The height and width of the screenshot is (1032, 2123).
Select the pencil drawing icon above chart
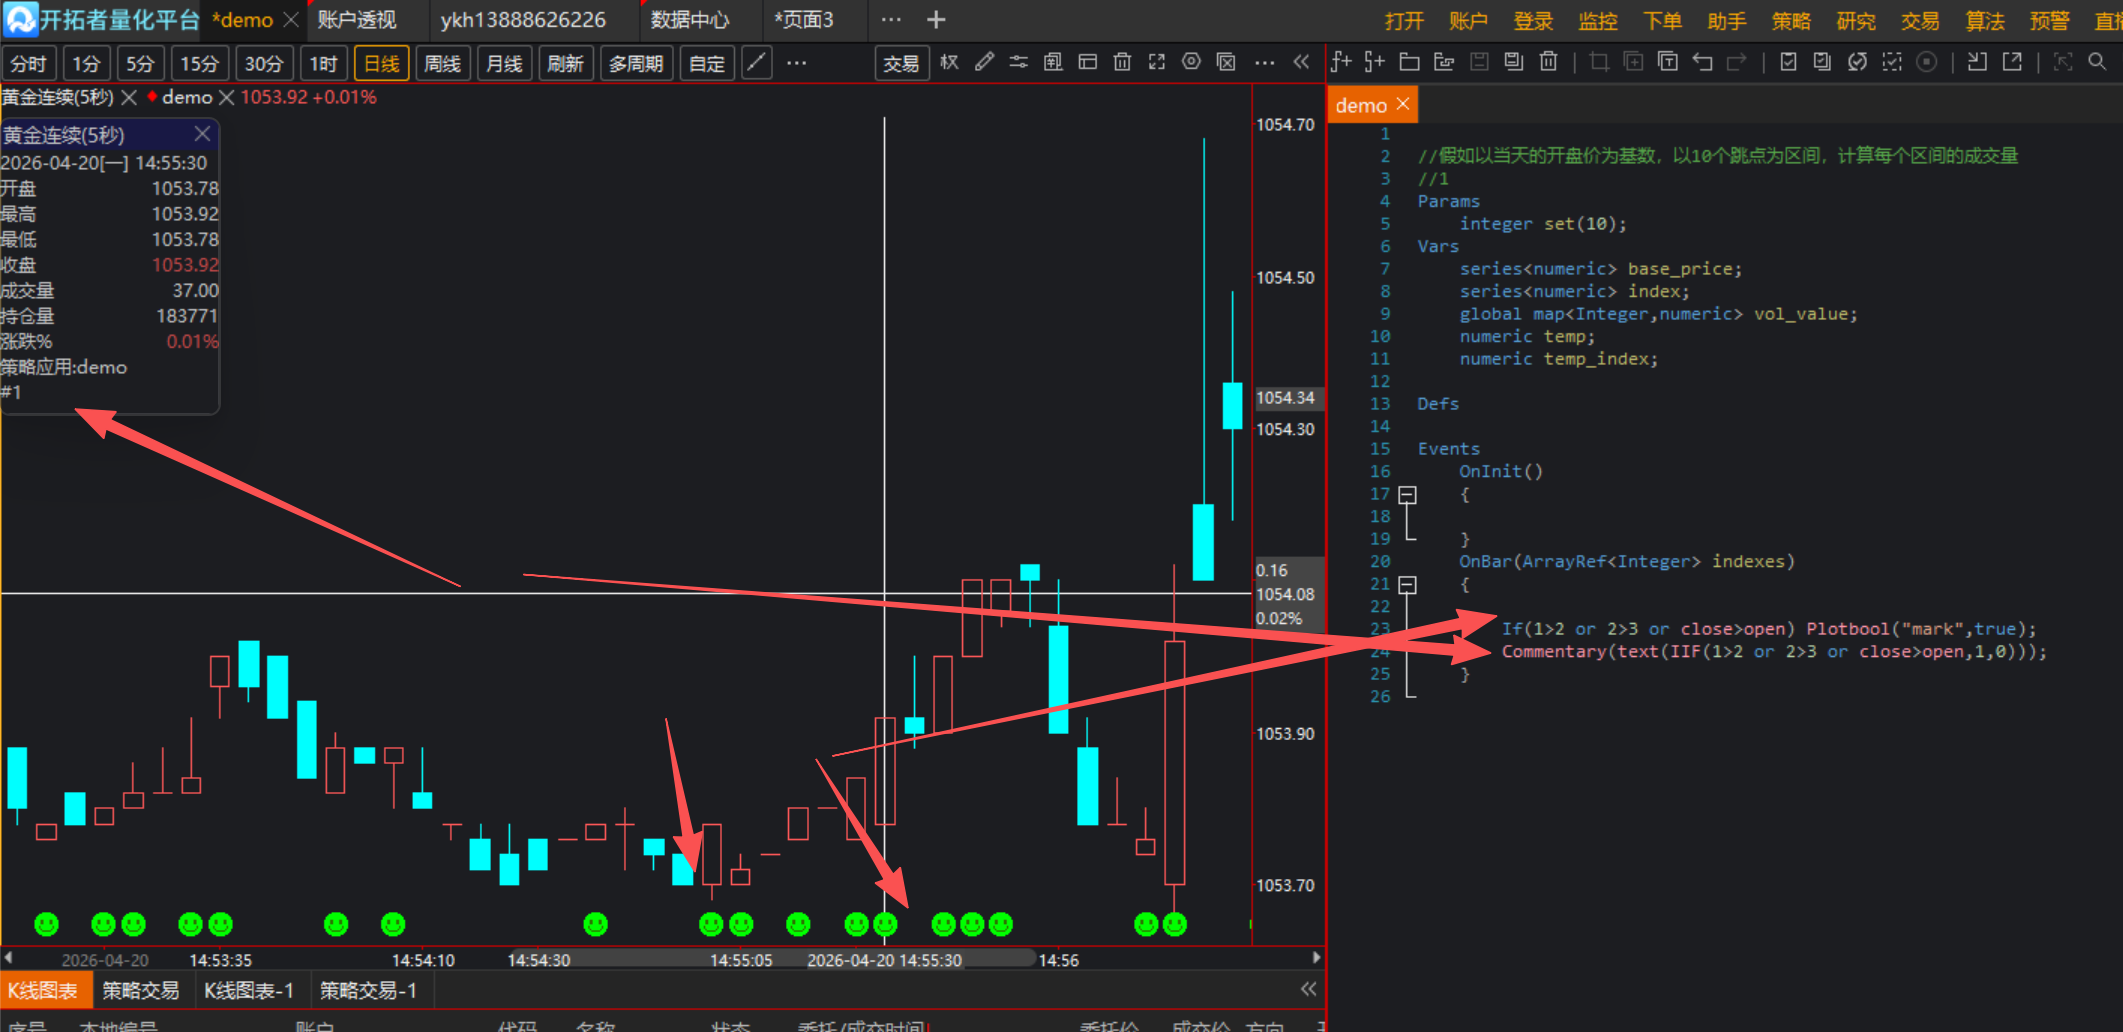984,62
